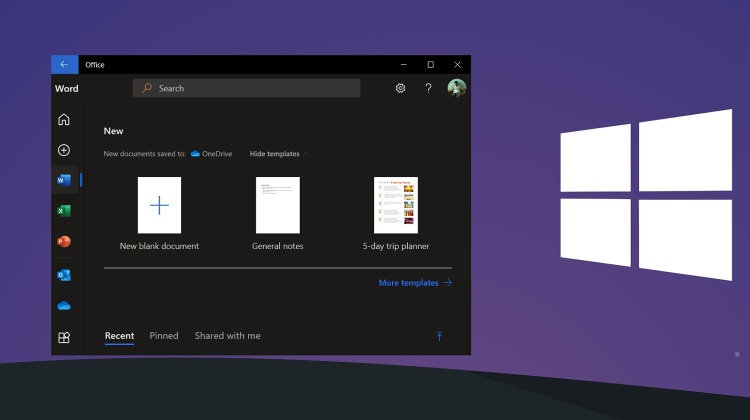Follow the More templates link
Image resolution: width=750 pixels, height=420 pixels.
(x=415, y=283)
